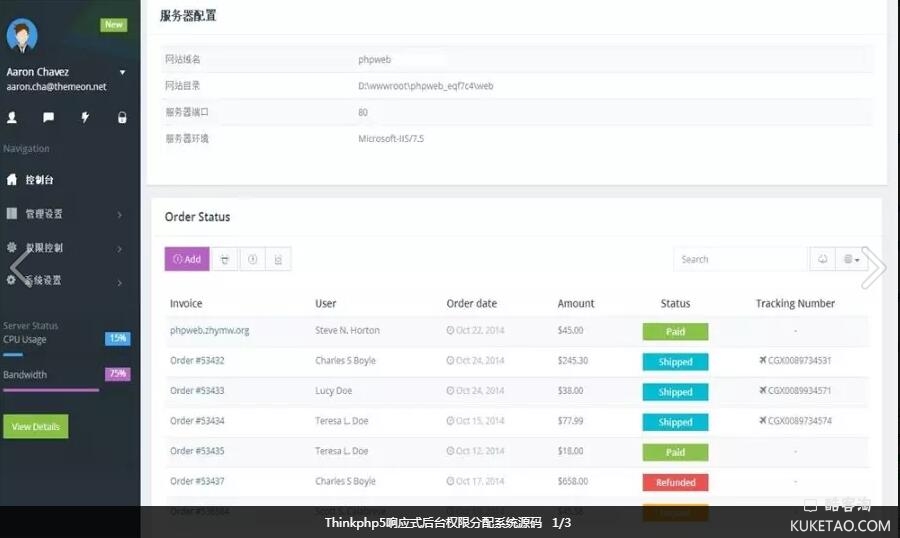
Task: Click the delete trash icon next to Add
Action: (x=224, y=259)
